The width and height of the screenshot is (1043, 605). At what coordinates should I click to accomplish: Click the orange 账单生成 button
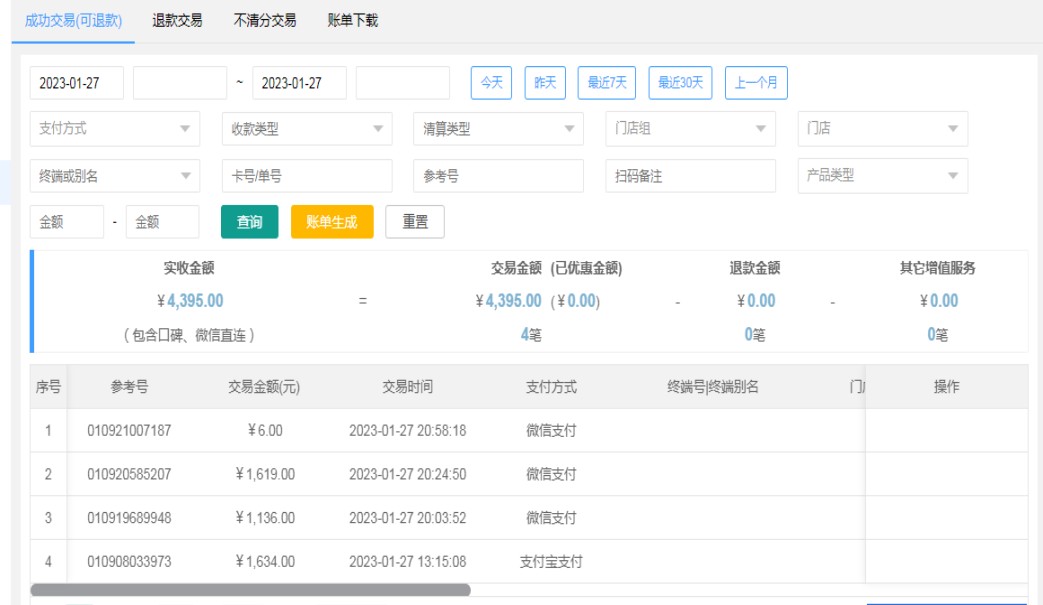pos(332,222)
